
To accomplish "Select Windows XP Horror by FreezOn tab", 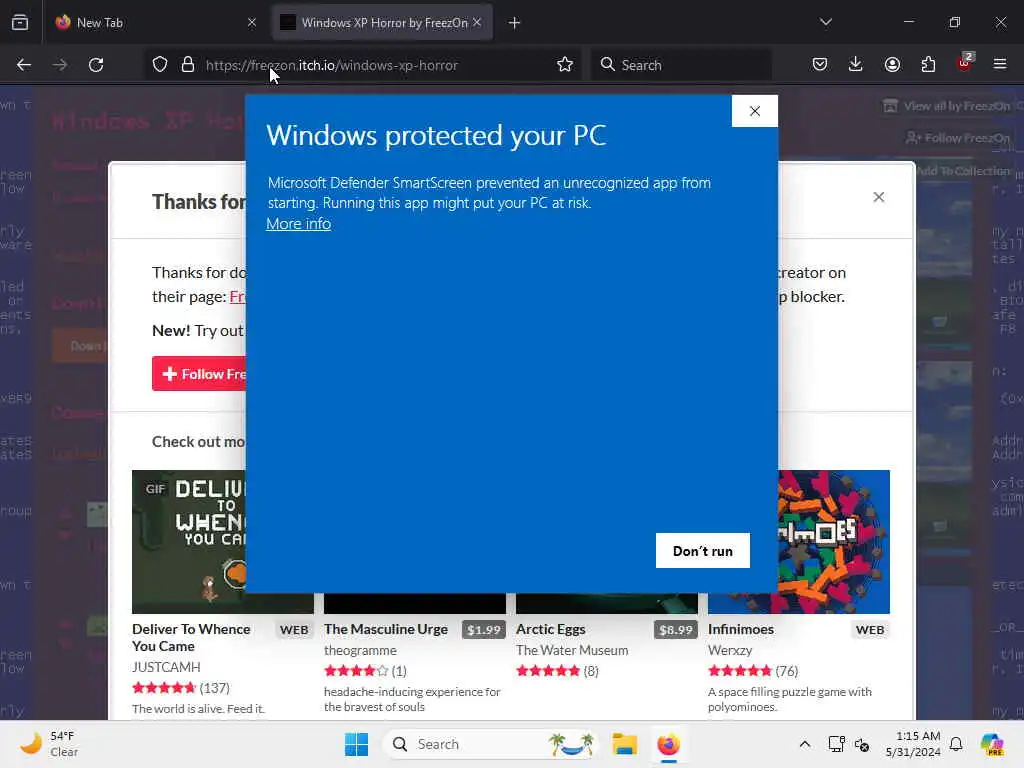I will [383, 22].
